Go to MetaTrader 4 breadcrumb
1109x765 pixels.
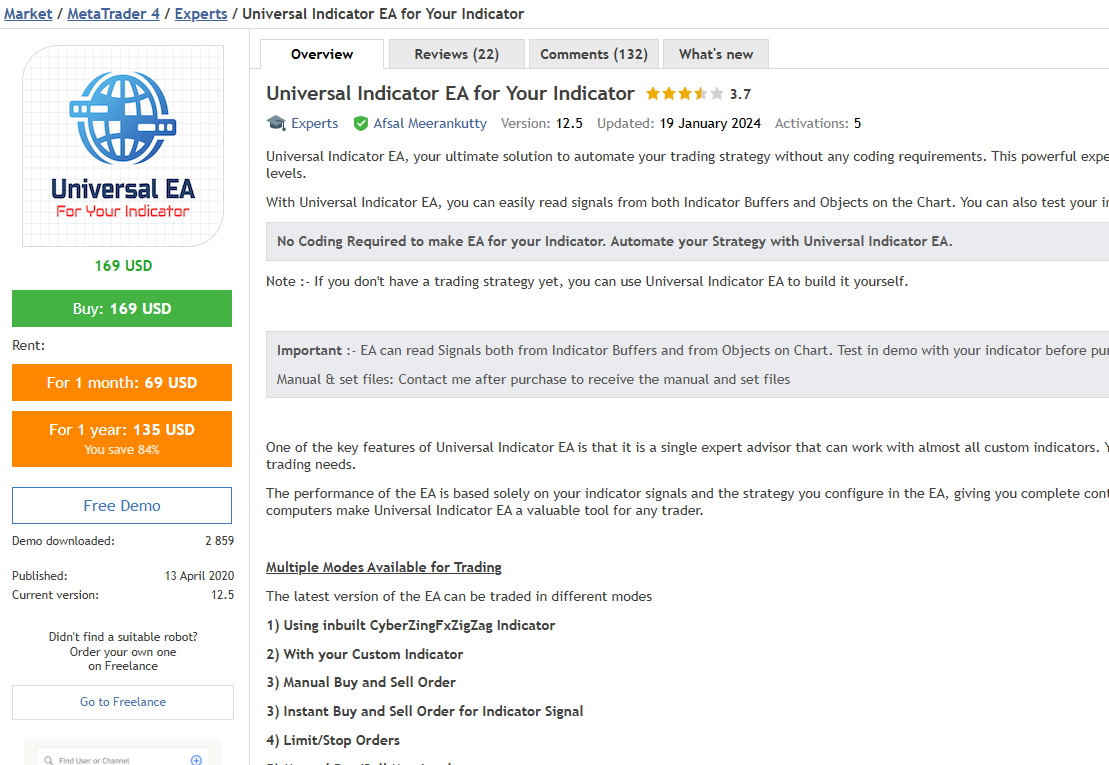113,13
